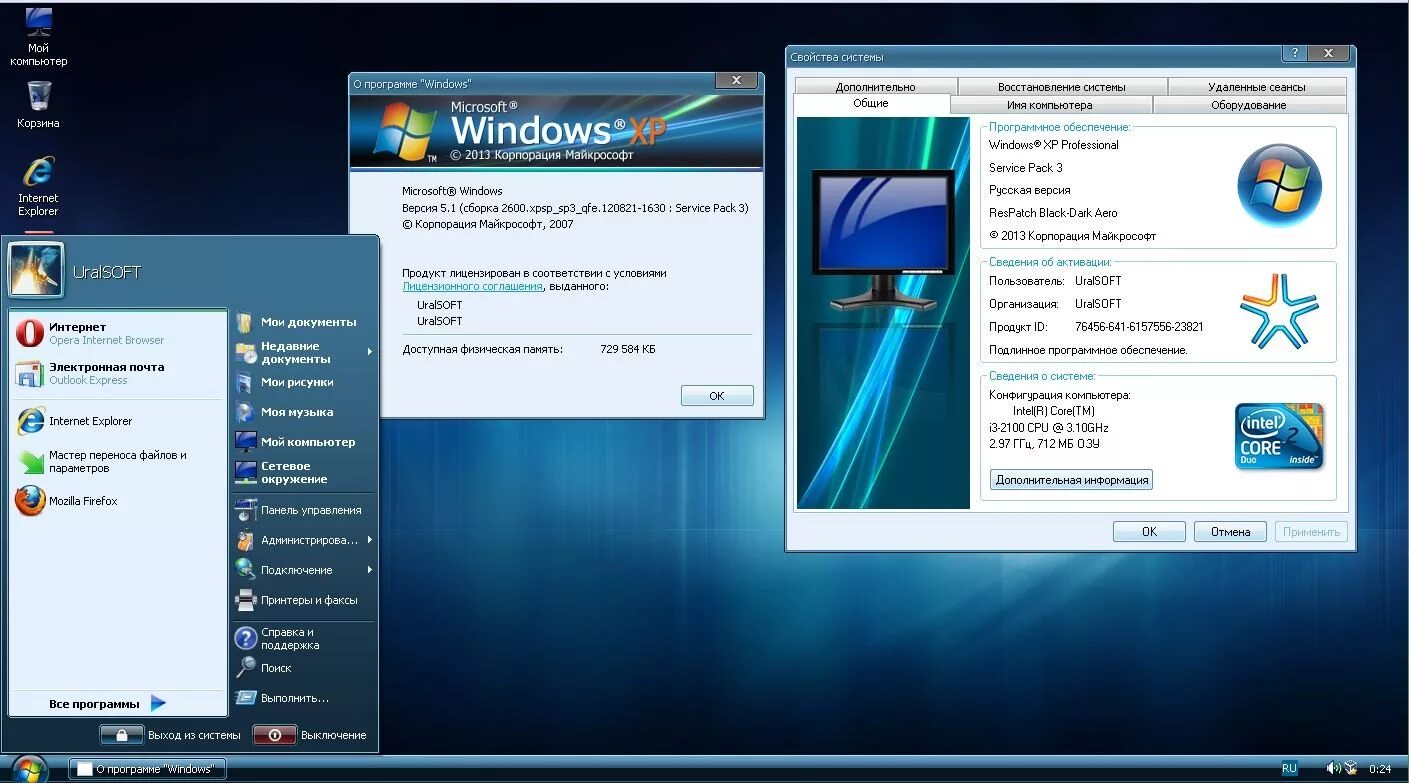Expand Администрирование submenu arrow
This screenshot has height=783, width=1409.
coord(369,540)
